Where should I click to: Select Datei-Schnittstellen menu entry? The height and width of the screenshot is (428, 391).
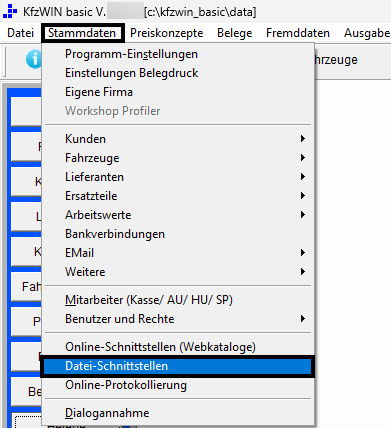pos(177,366)
